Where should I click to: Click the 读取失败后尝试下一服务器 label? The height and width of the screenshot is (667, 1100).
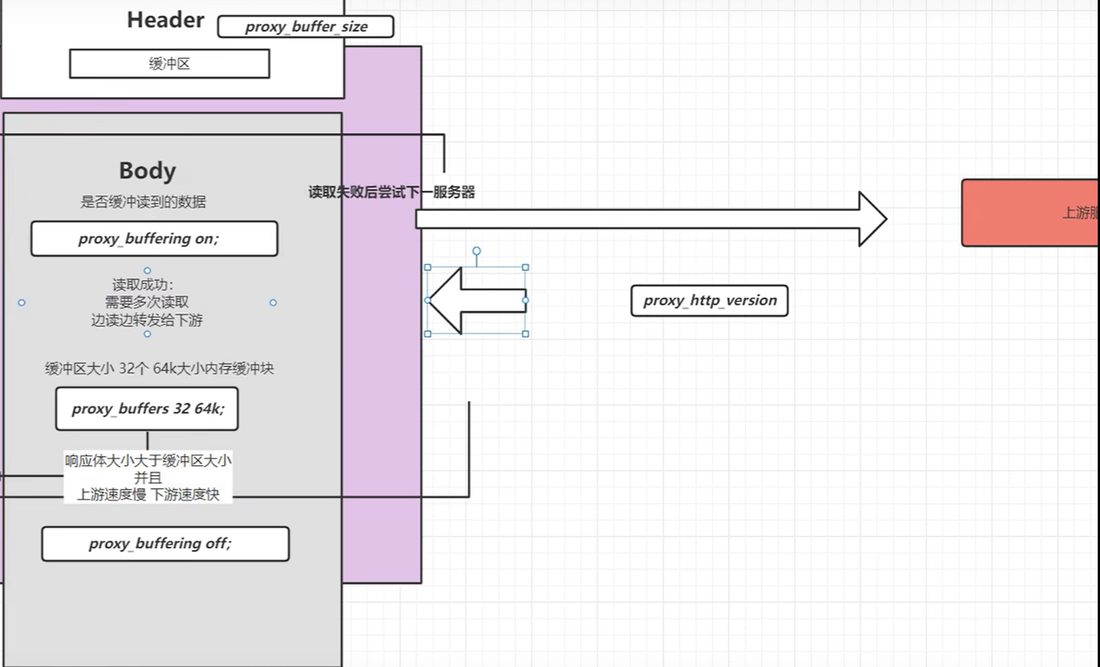pos(391,192)
